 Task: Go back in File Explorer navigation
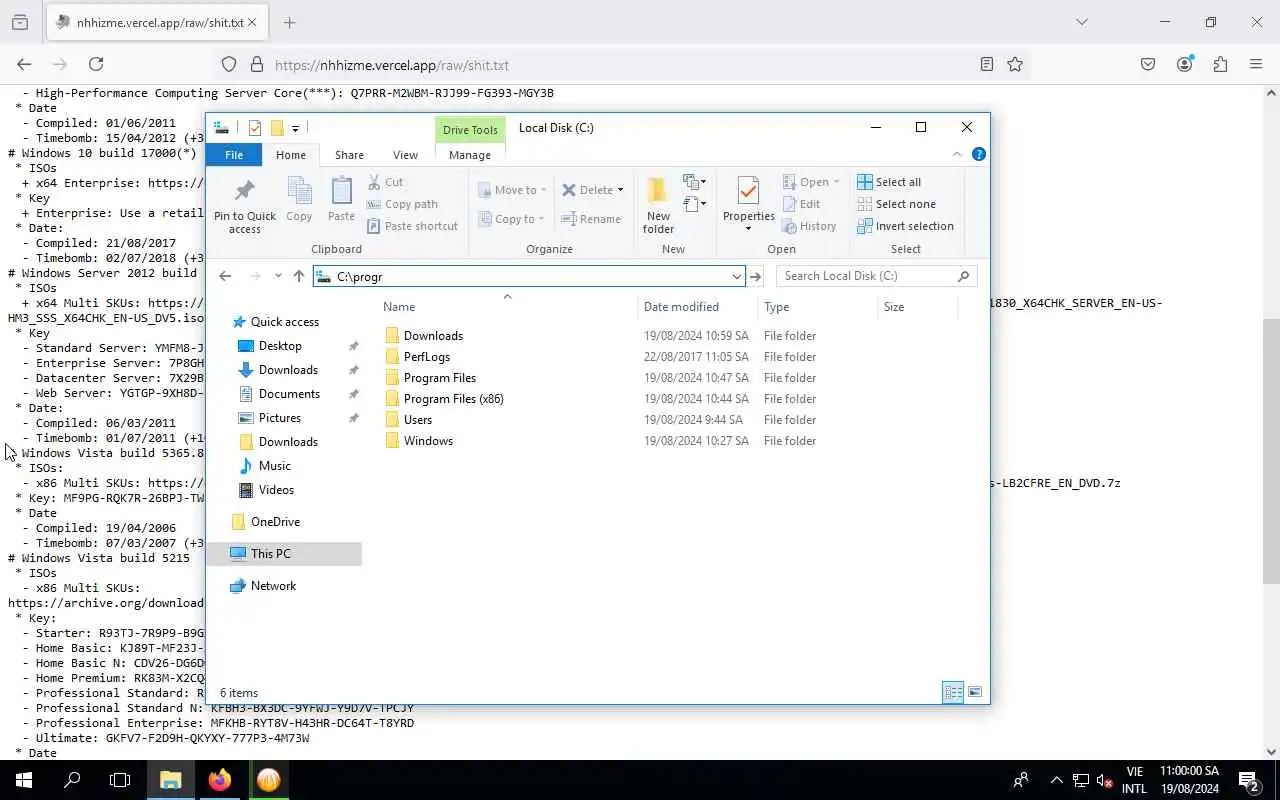tap(225, 276)
